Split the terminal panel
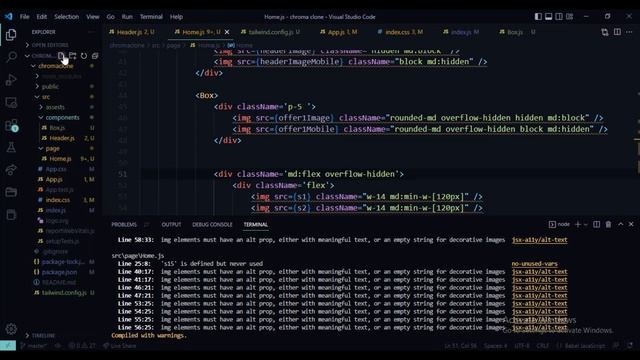This screenshot has height=360, width=640. click(596, 224)
